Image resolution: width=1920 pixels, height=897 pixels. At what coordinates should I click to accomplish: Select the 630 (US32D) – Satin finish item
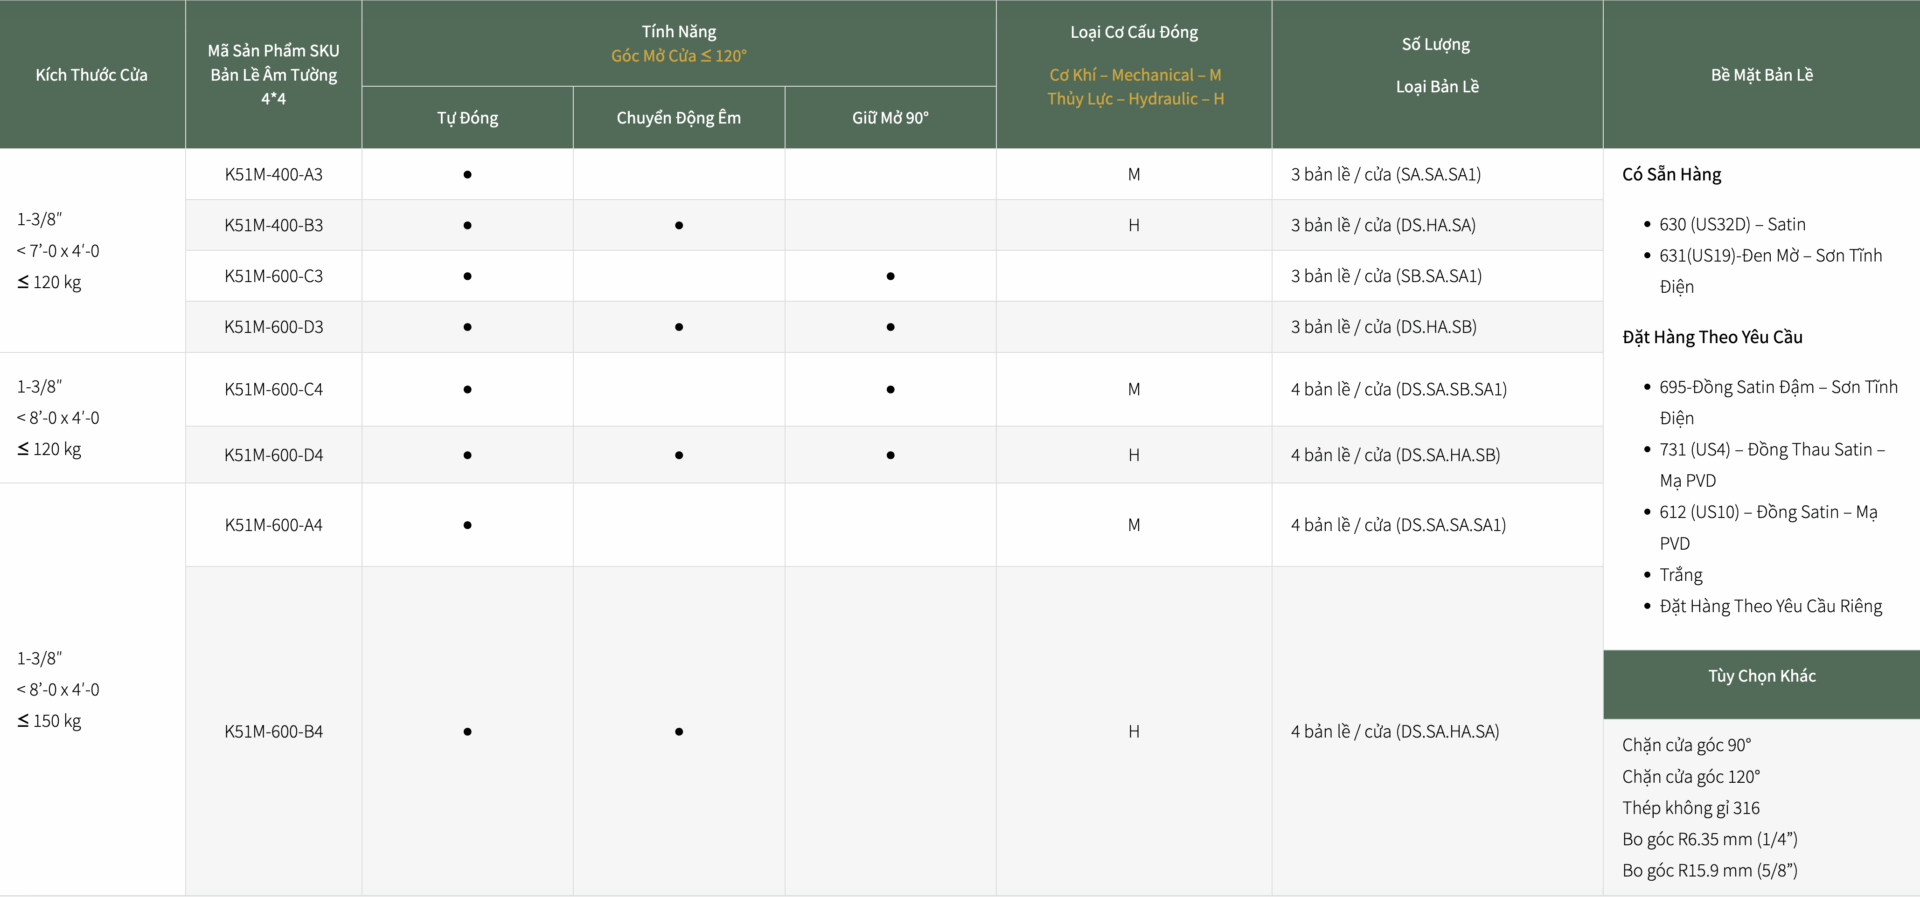[x=1732, y=224]
